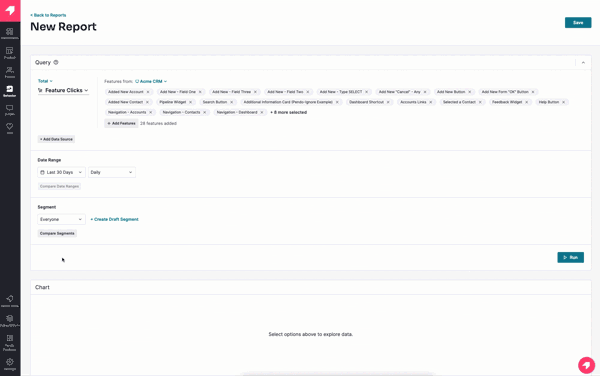Click the Run button
The width and height of the screenshot is (600, 376).
click(570, 257)
